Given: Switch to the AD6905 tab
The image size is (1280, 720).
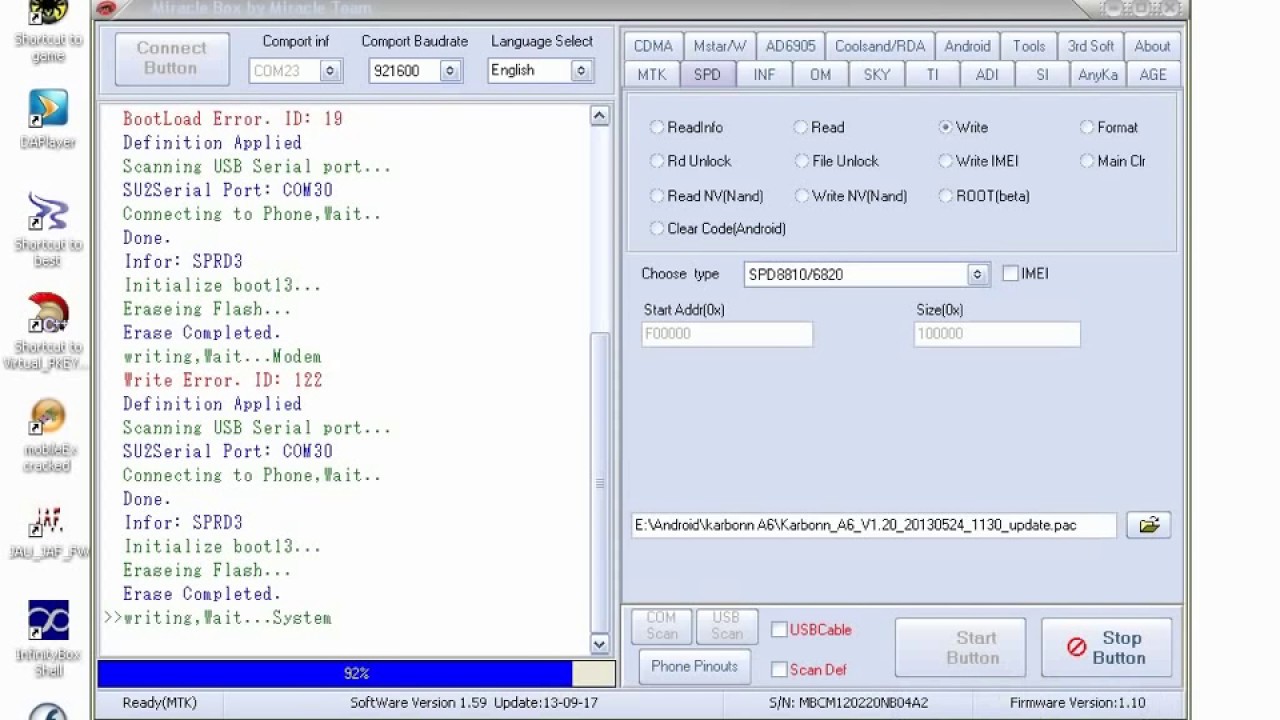Looking at the screenshot, I should (791, 46).
